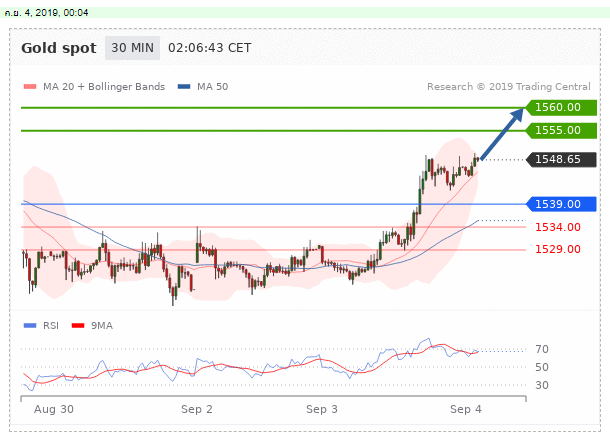Image resolution: width=610 pixels, height=441 pixels.
Task: Click the 9MA red legend swatch
Action: pos(78,326)
